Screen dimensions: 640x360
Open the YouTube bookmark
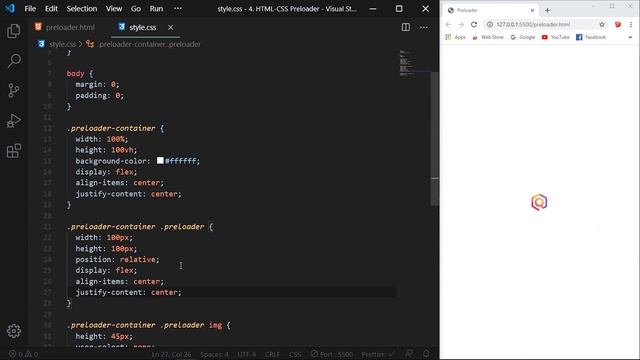coord(555,37)
